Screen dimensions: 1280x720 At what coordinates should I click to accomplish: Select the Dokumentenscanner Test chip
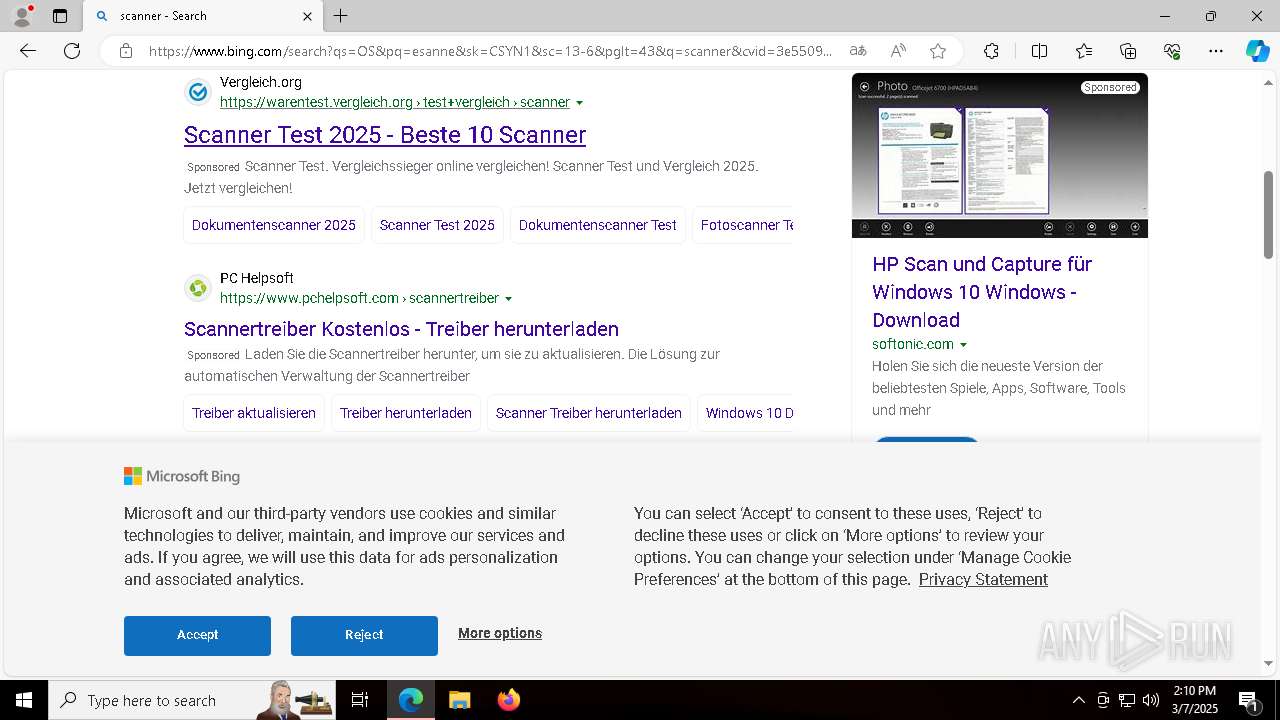pyautogui.click(x=598, y=225)
